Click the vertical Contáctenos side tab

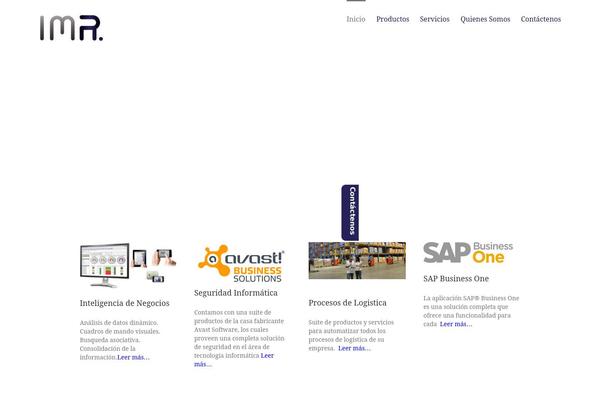[x=350, y=212]
